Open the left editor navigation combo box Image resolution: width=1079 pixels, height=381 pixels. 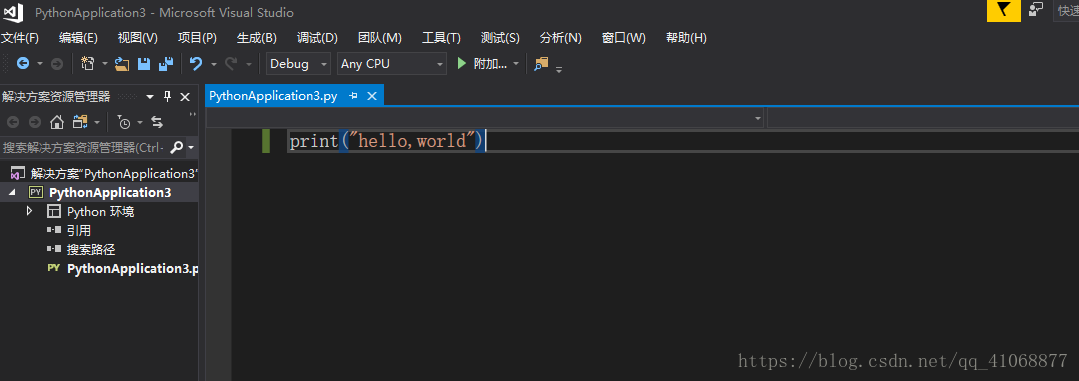coord(486,119)
